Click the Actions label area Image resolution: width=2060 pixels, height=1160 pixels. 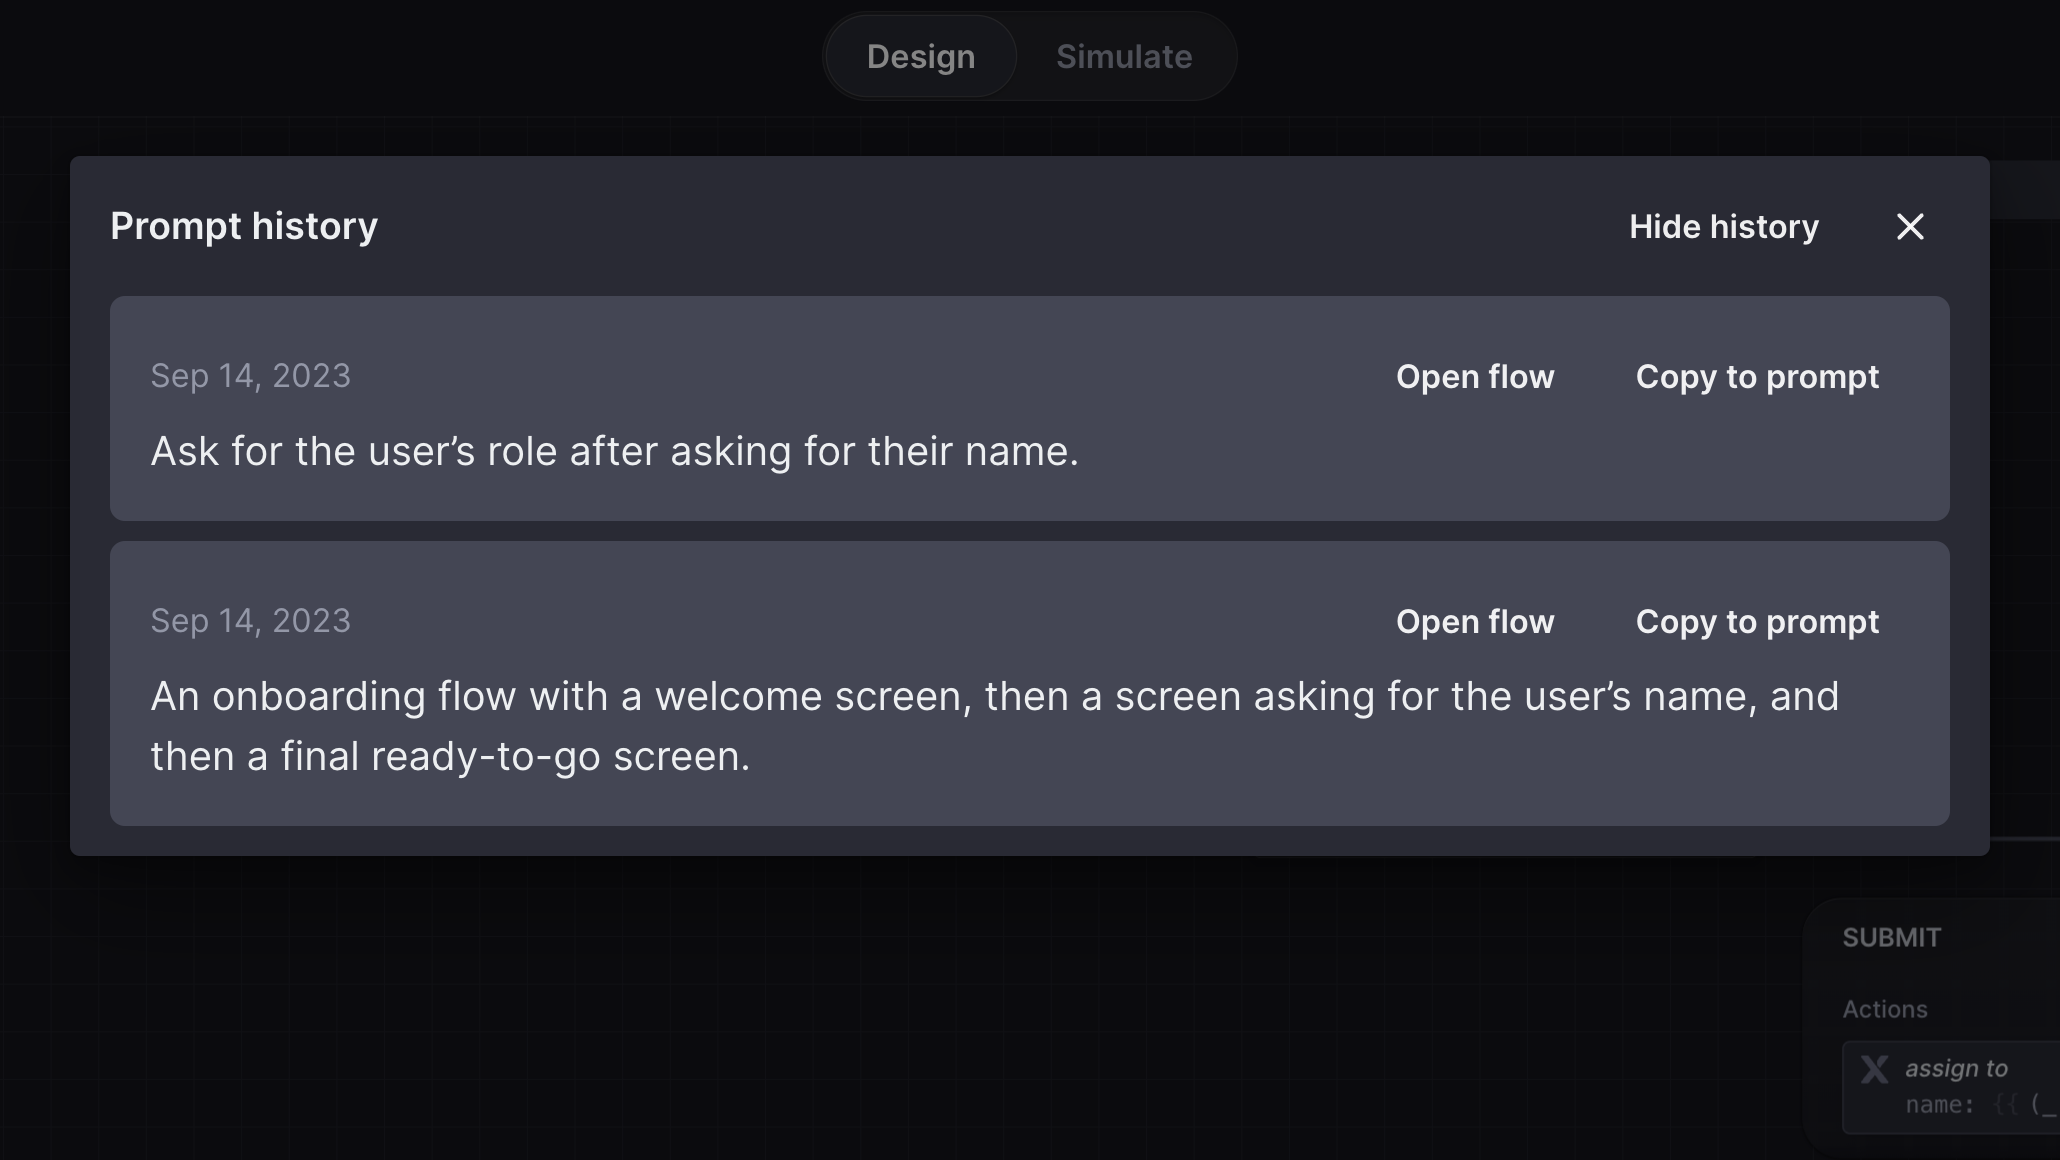[x=1885, y=1009]
